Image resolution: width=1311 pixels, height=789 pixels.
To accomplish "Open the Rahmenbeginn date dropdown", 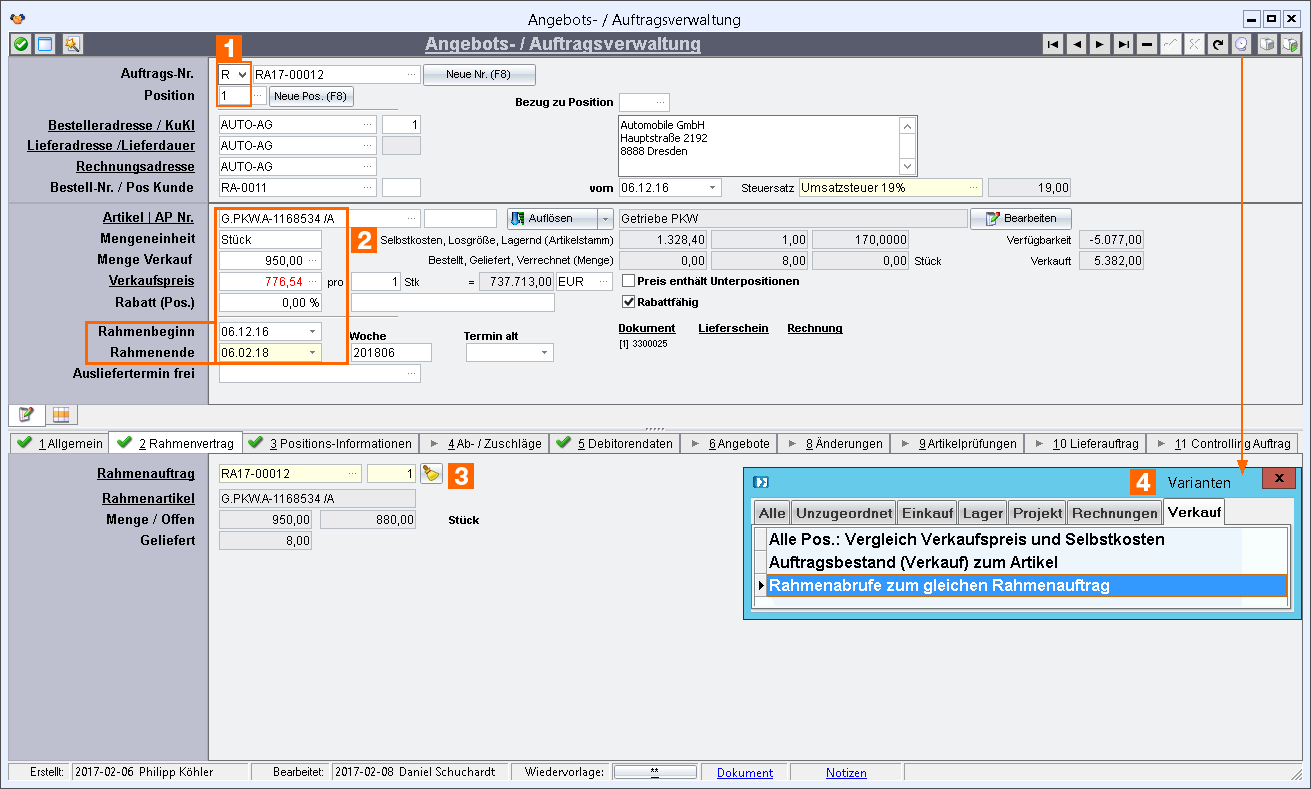I will coord(313,331).
